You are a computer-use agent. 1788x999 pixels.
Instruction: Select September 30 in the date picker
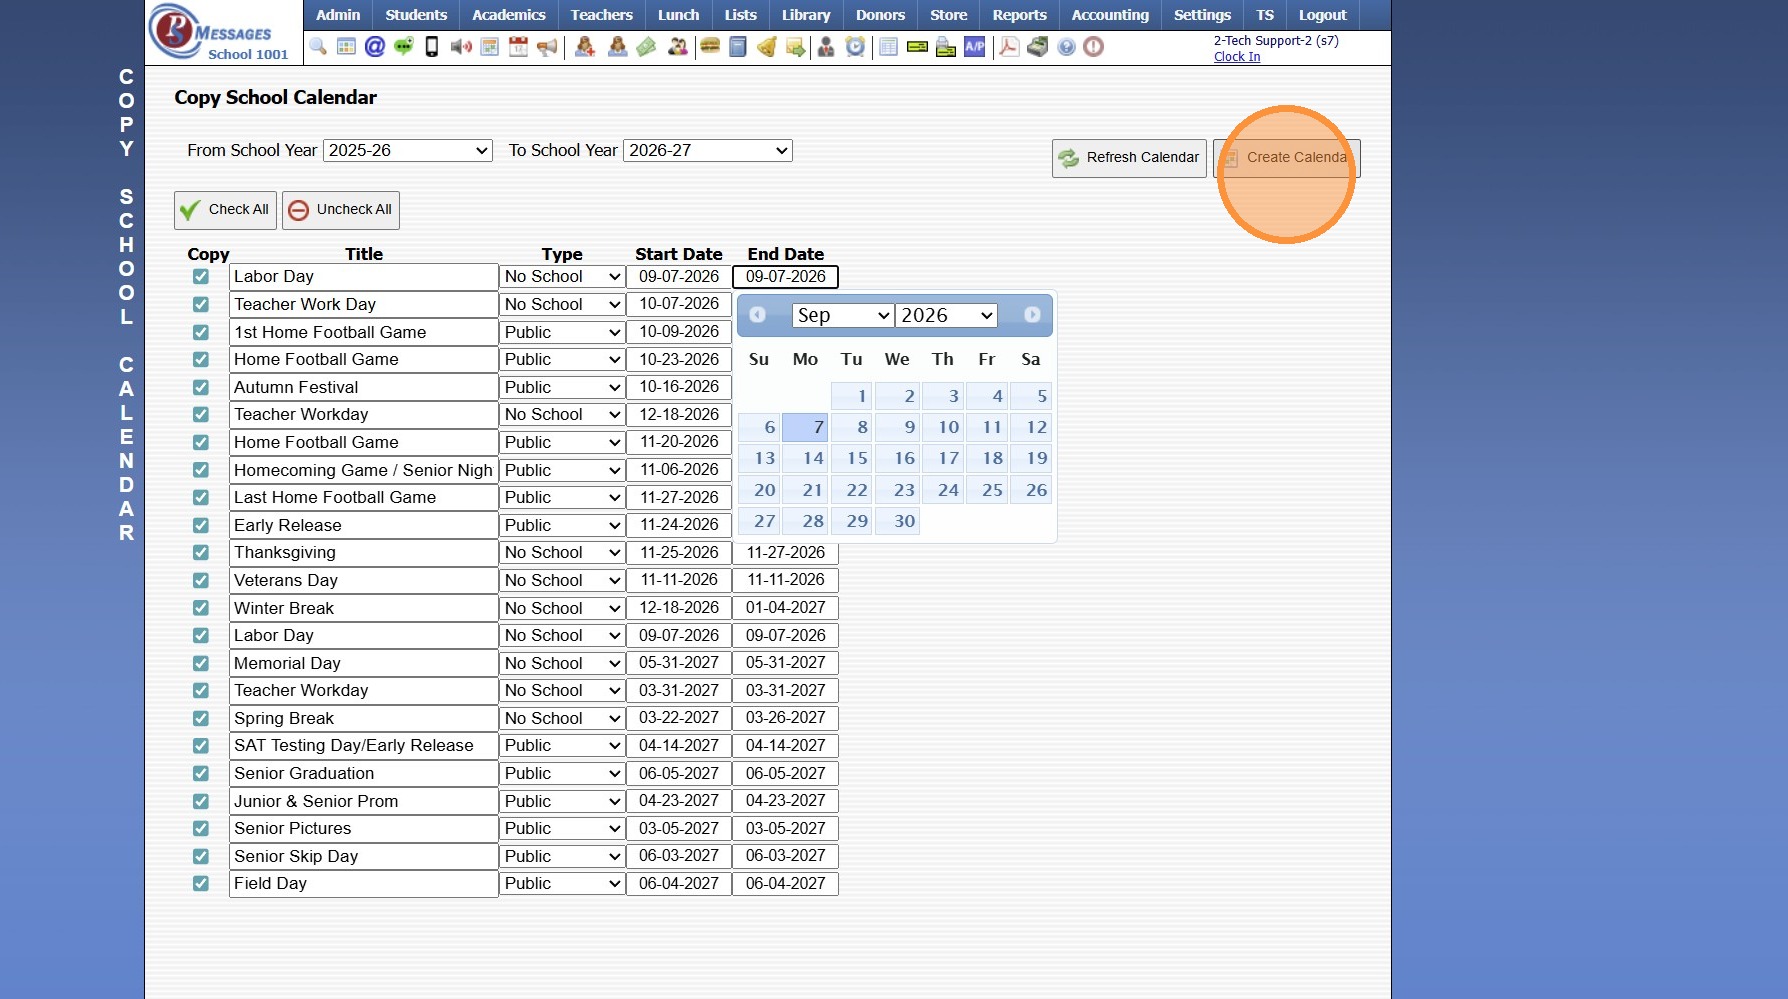pos(897,521)
